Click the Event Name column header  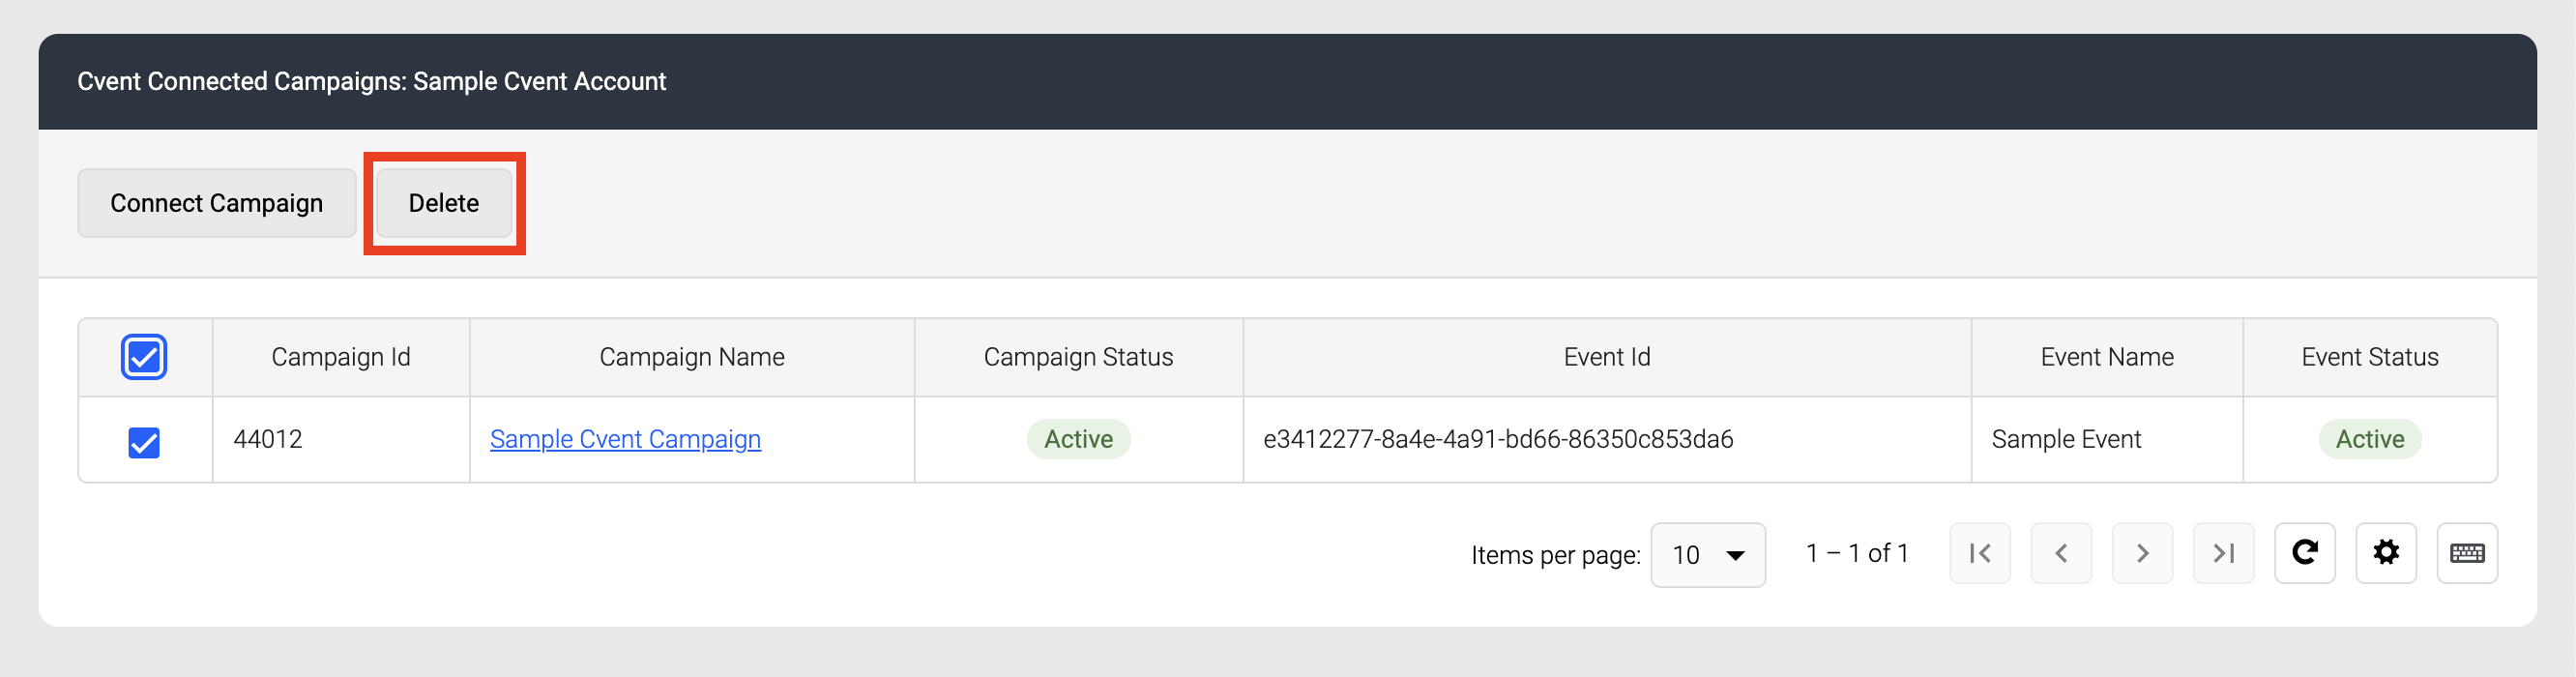[2107, 357]
